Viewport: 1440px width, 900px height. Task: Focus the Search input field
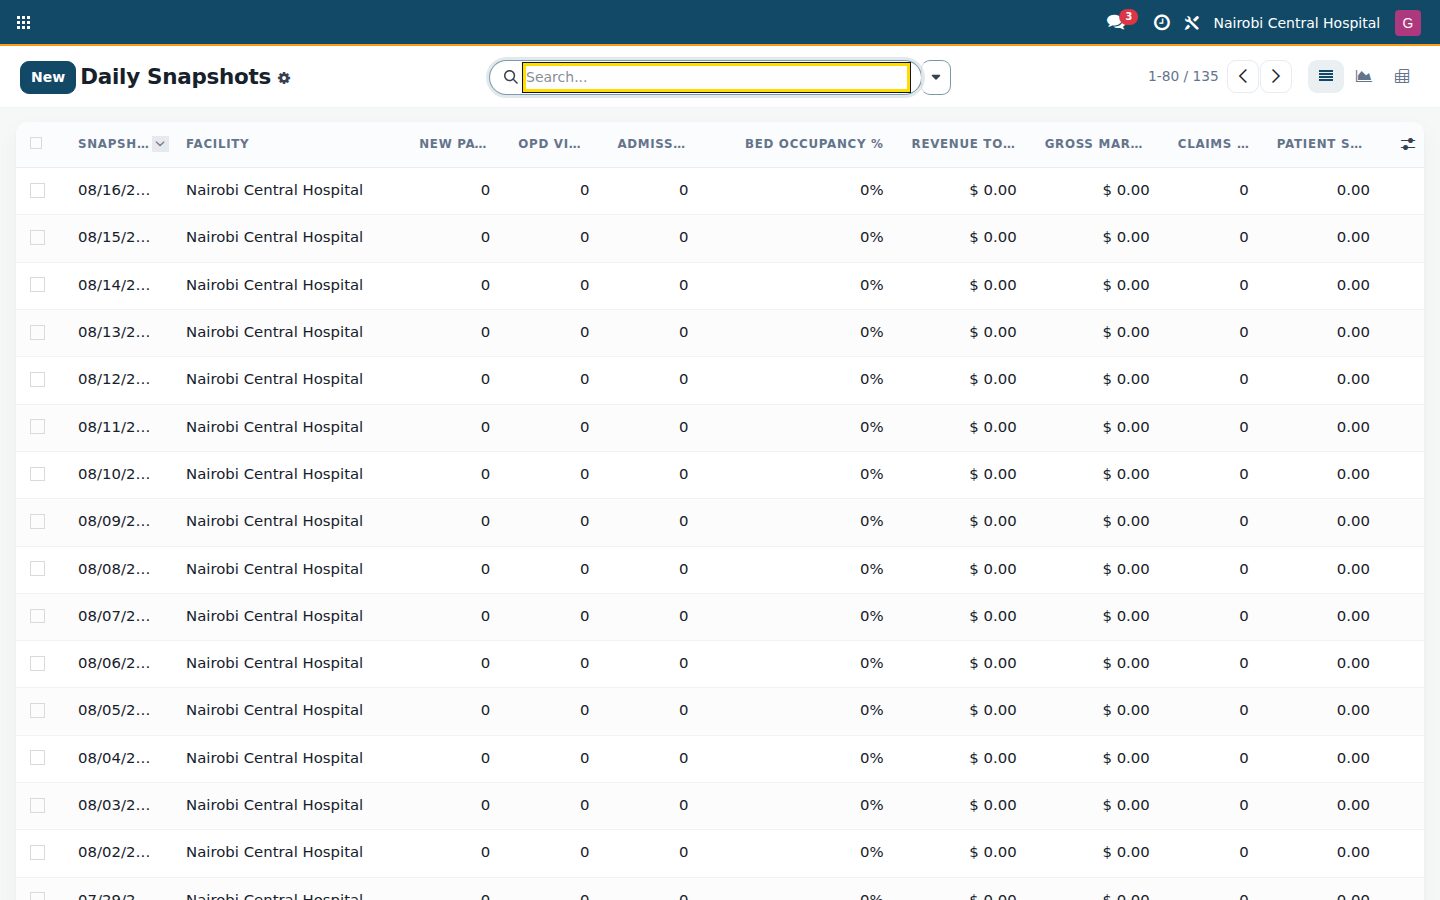[716, 77]
